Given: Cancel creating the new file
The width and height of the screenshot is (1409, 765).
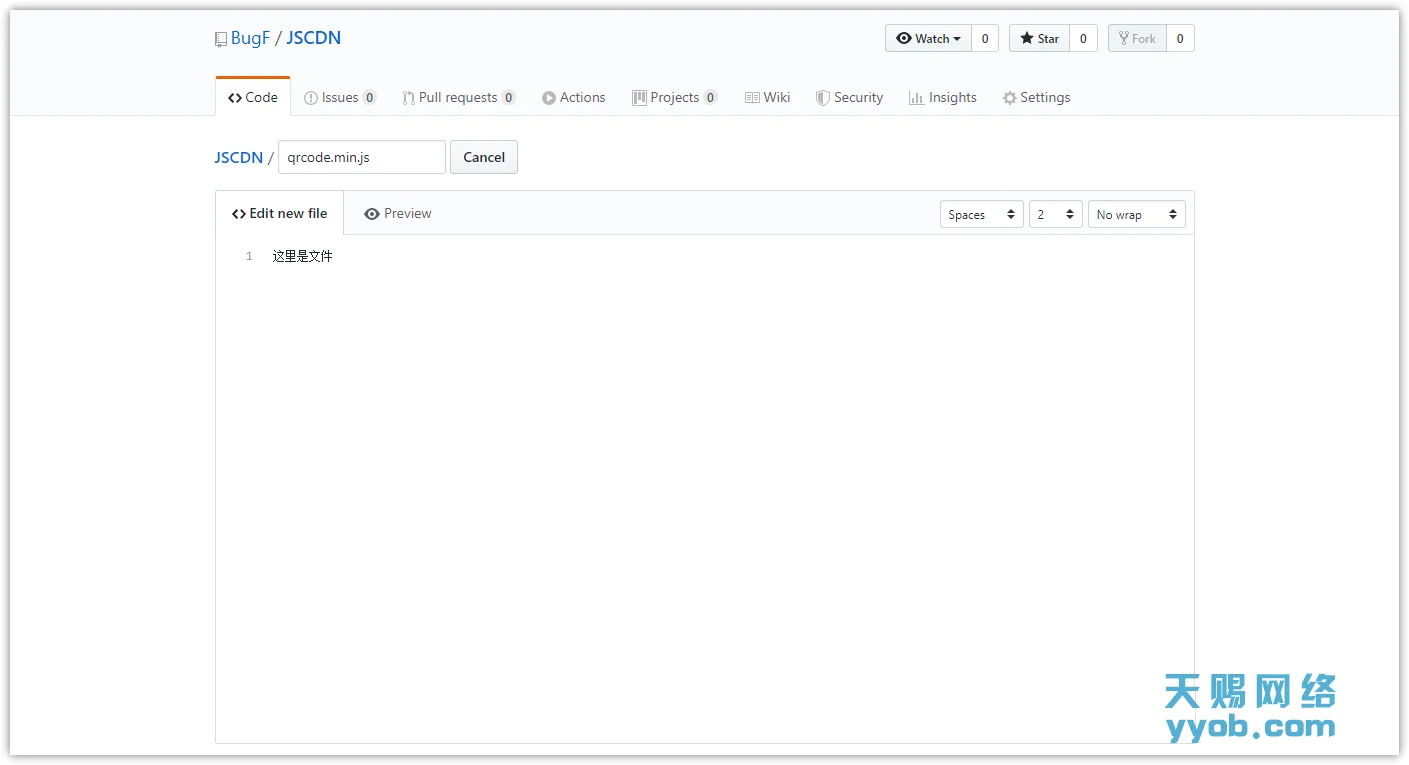Looking at the screenshot, I should [x=483, y=157].
